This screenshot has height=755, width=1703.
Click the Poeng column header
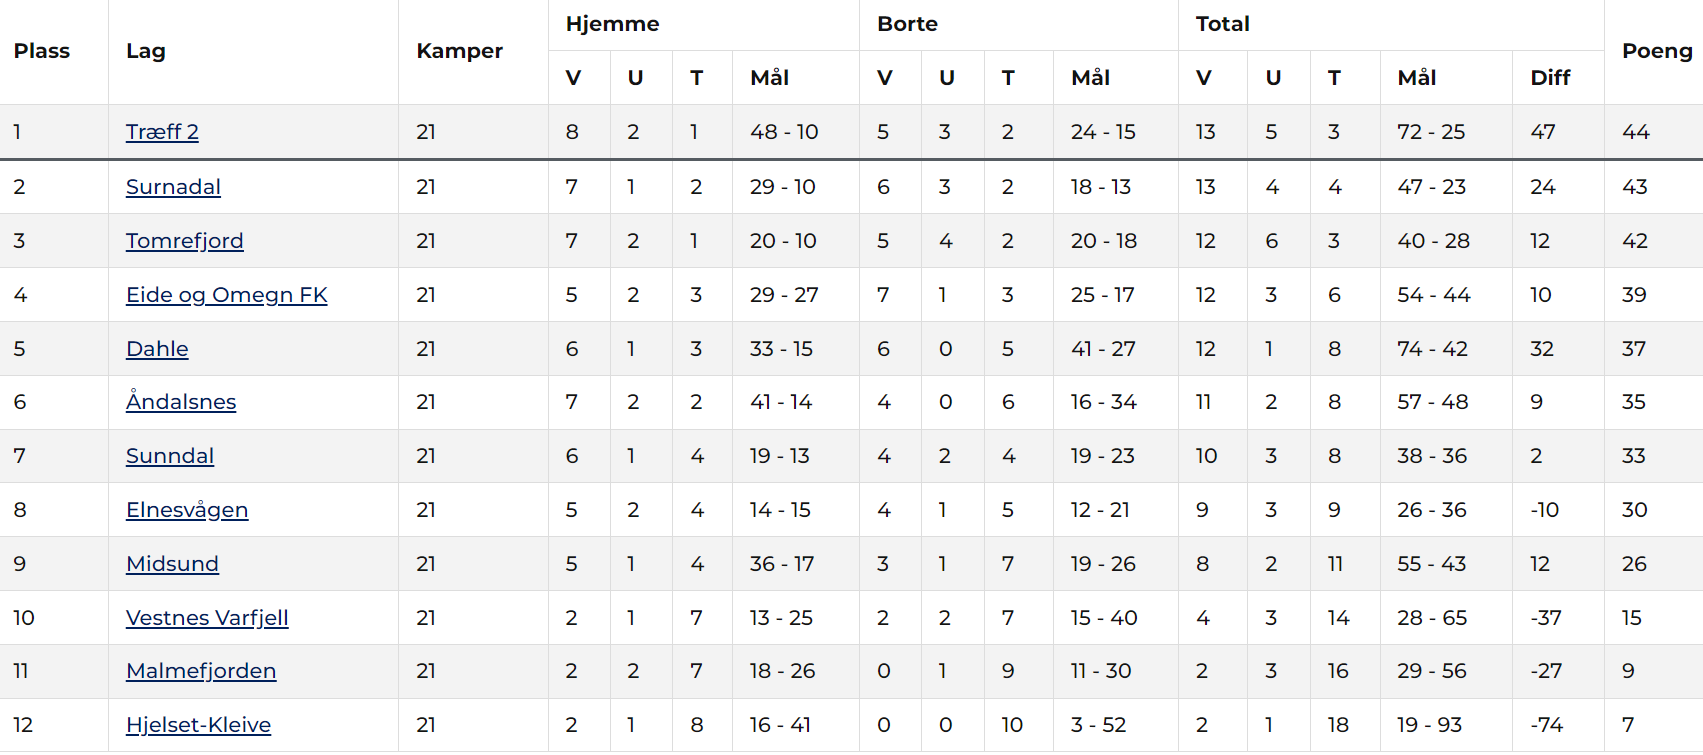coord(1656,51)
